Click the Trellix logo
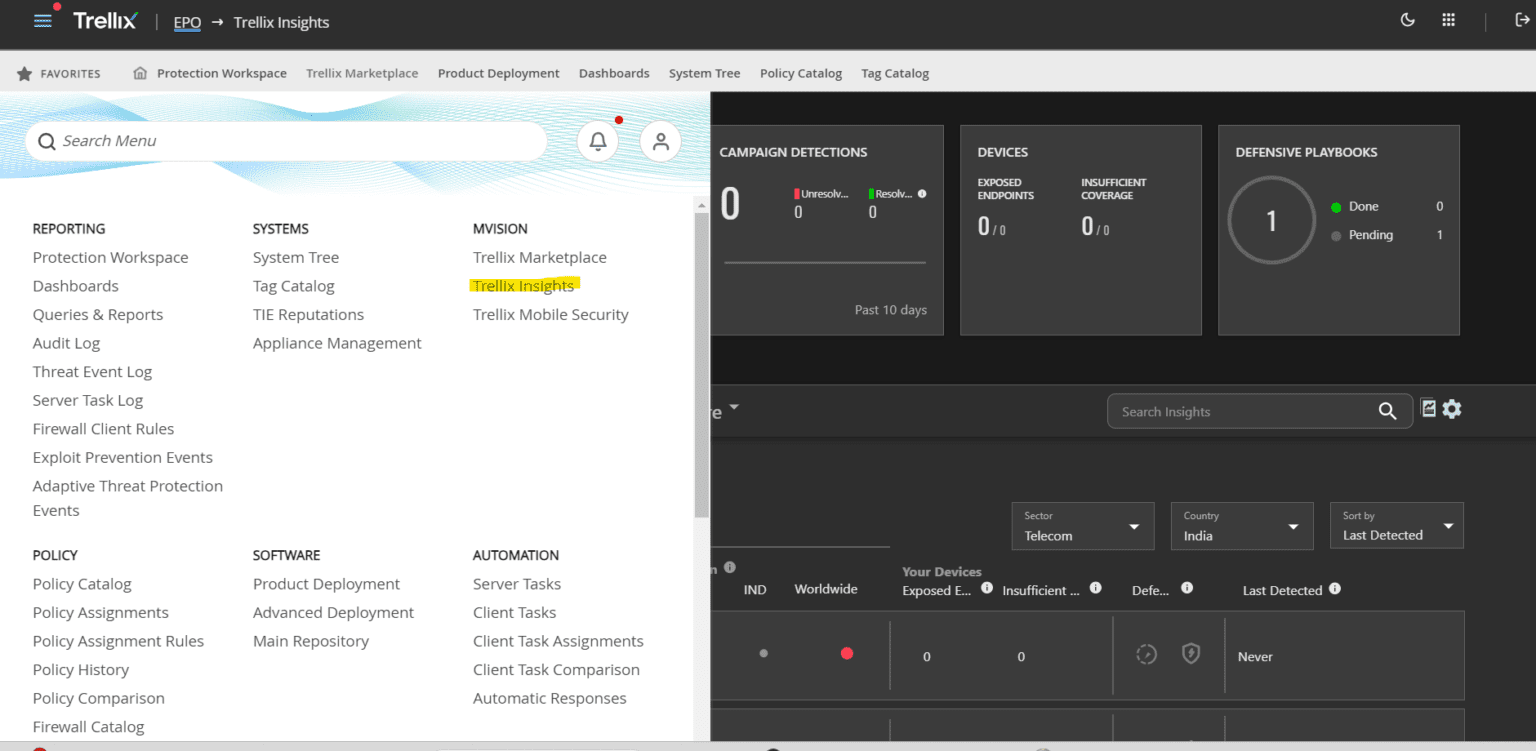 pos(105,20)
